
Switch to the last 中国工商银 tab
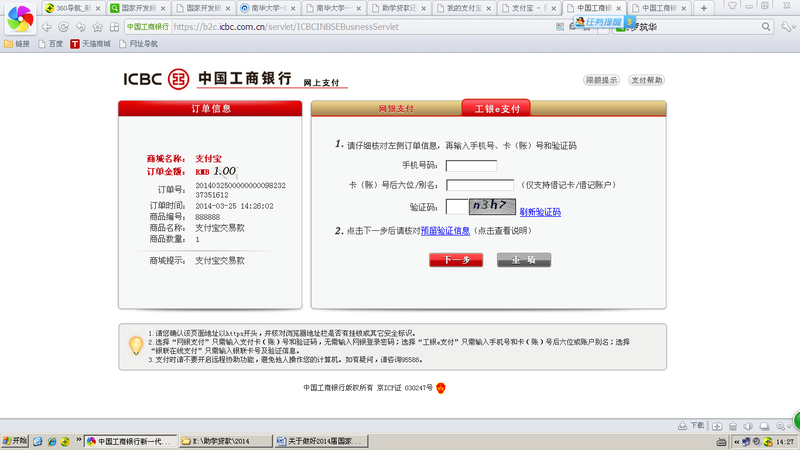coord(658,8)
